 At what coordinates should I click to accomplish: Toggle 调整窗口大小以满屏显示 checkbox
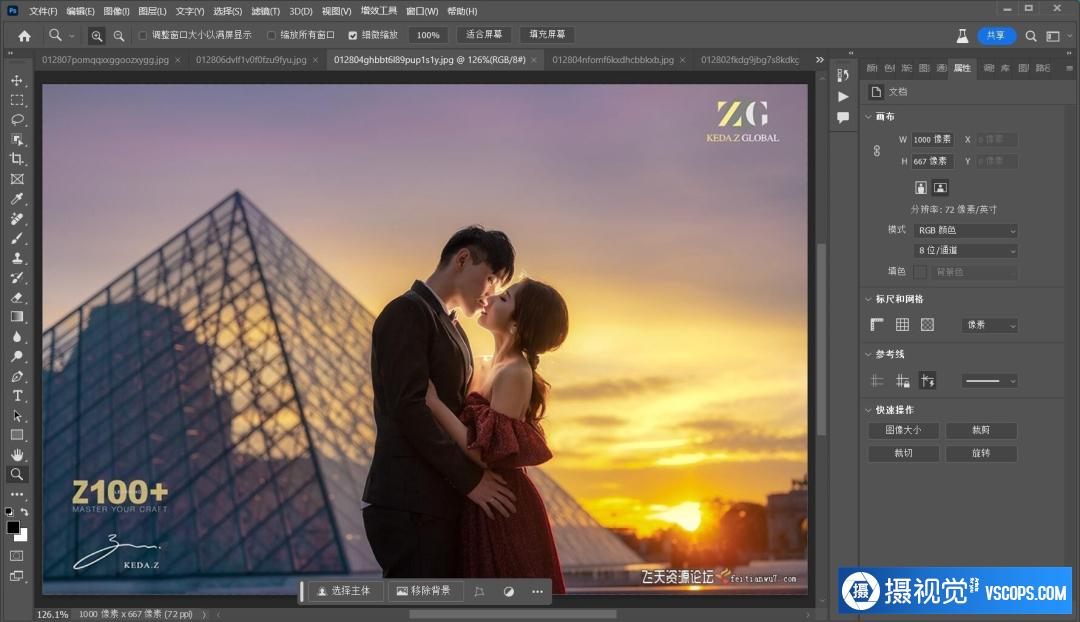(143, 35)
